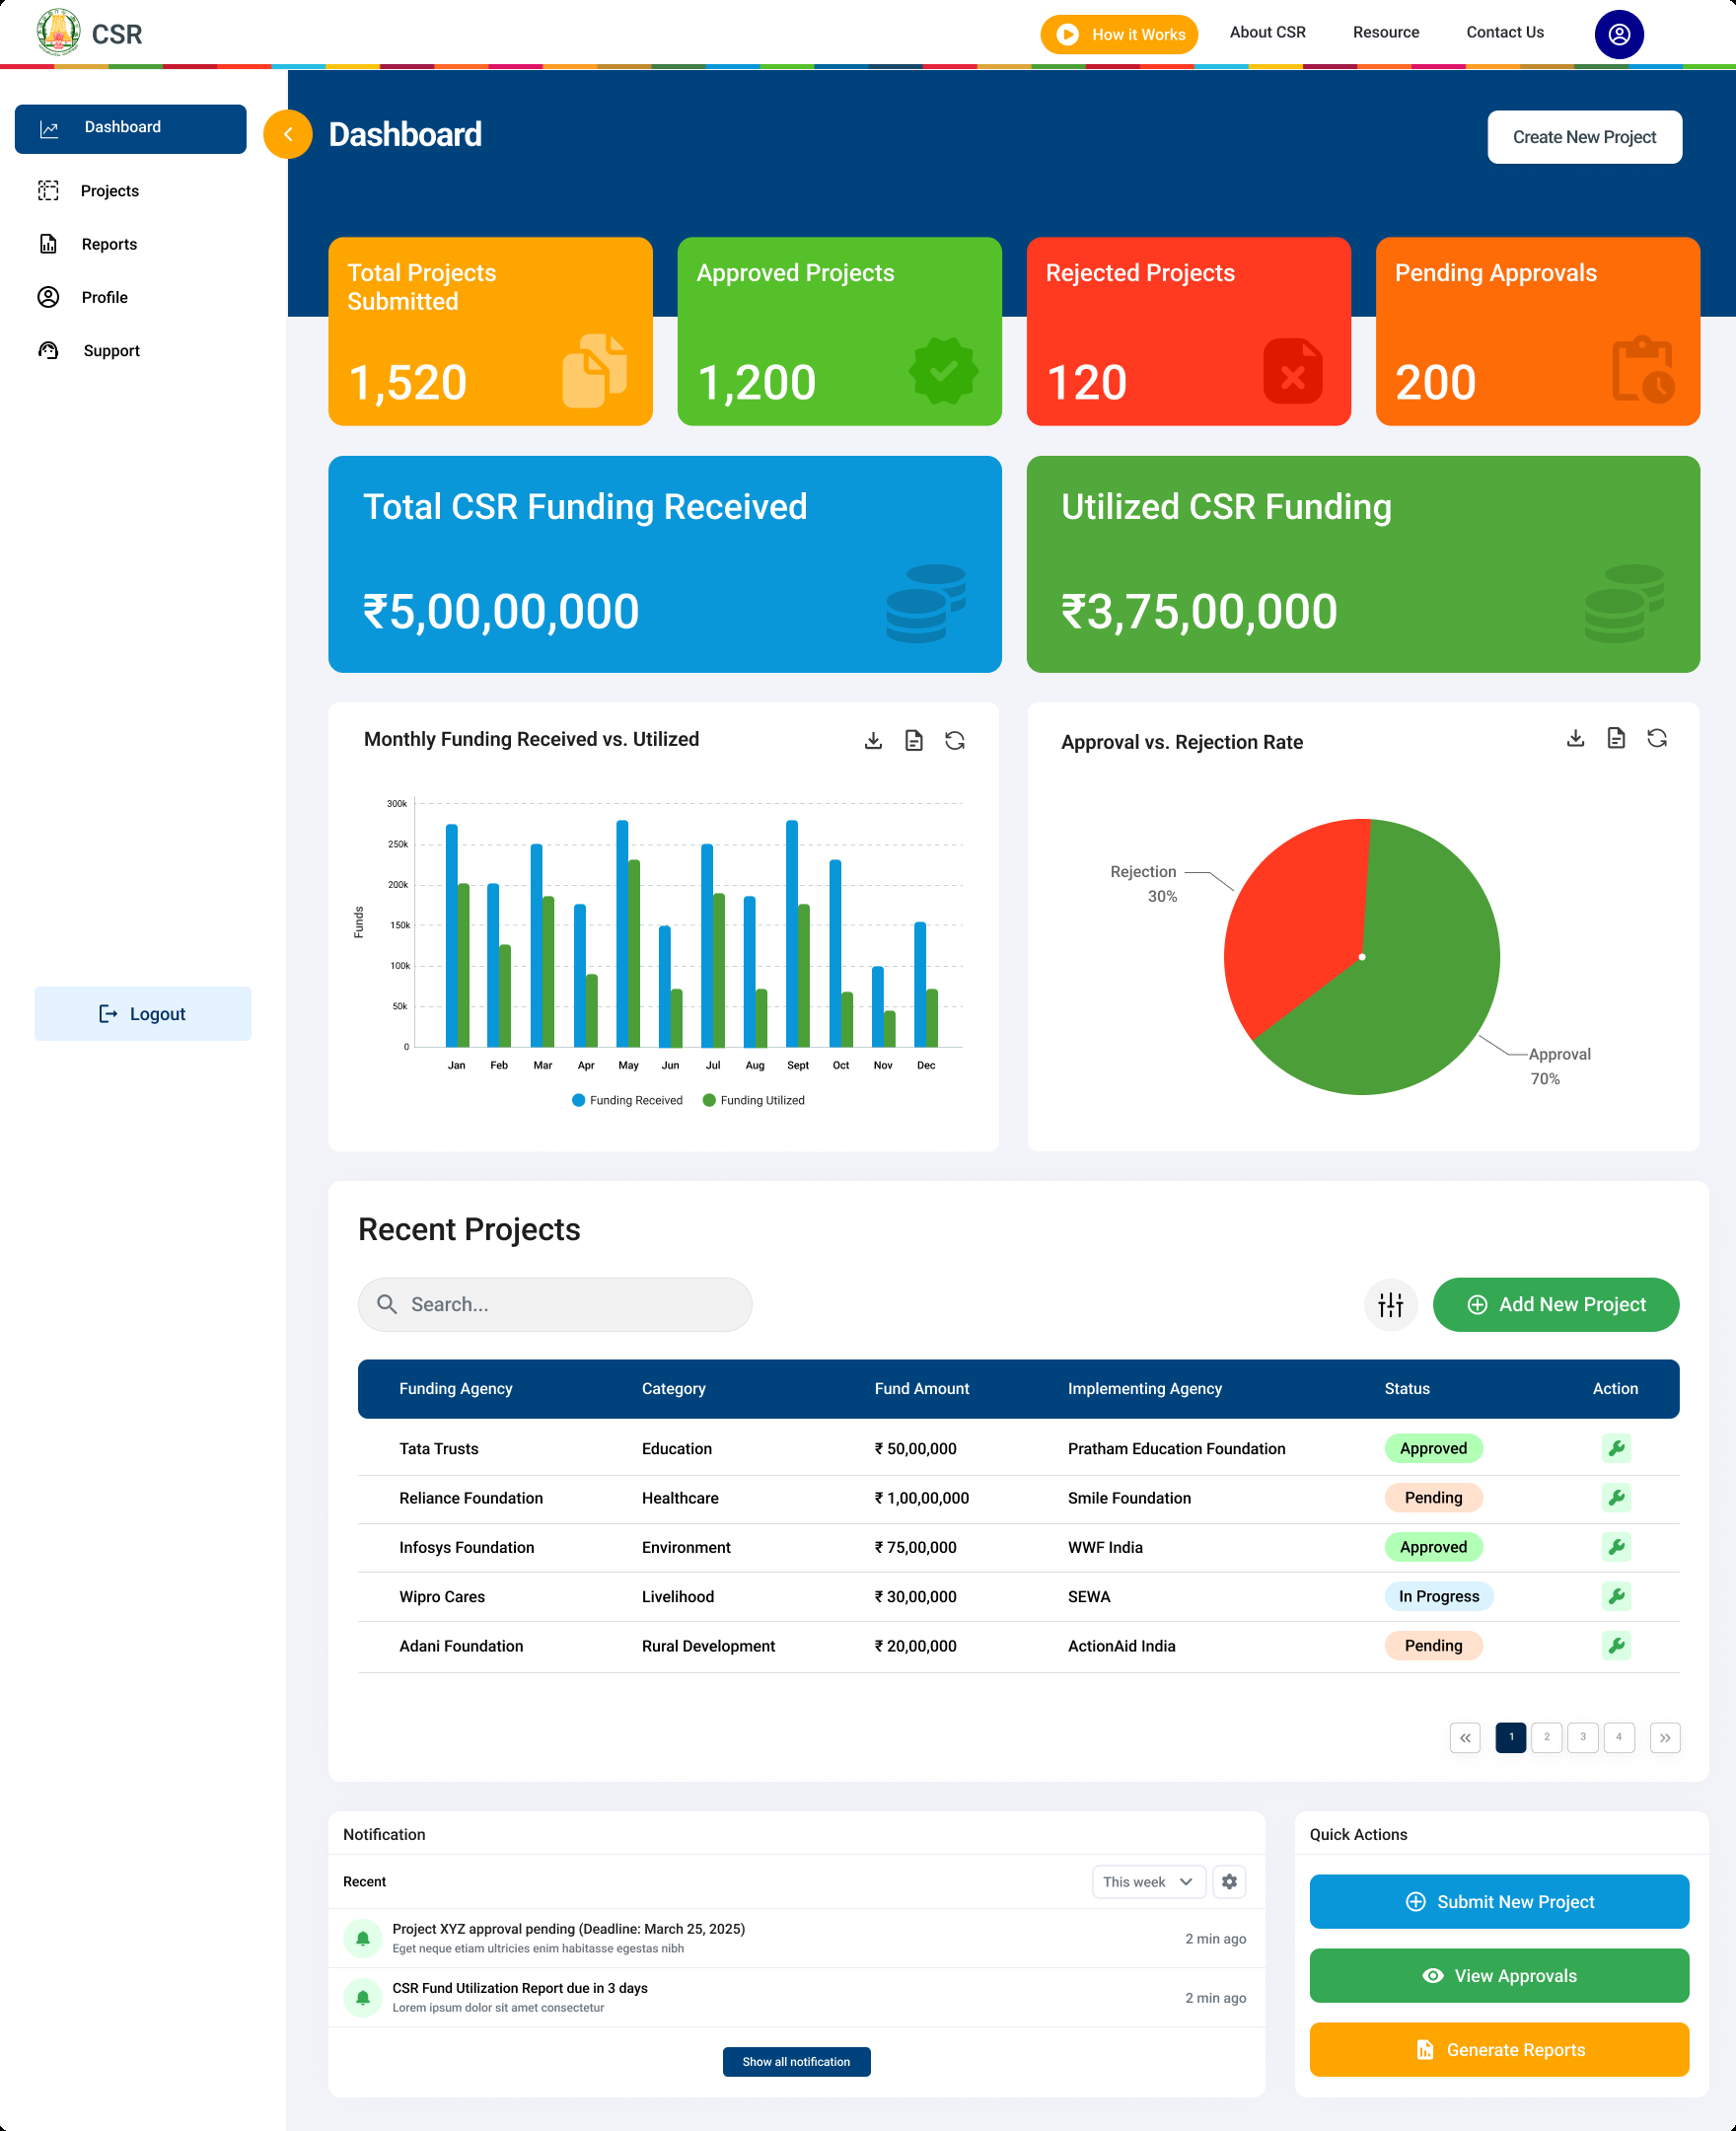1736x2131 pixels.
Task: Click the profile avatar in top bar
Action: (x=1618, y=33)
